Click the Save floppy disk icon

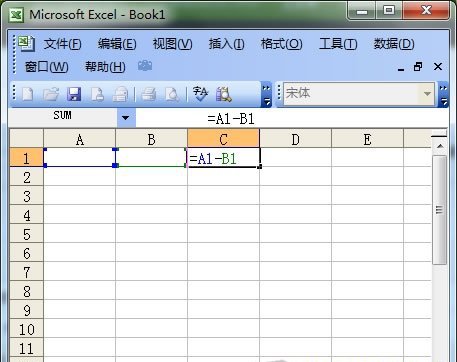point(74,94)
